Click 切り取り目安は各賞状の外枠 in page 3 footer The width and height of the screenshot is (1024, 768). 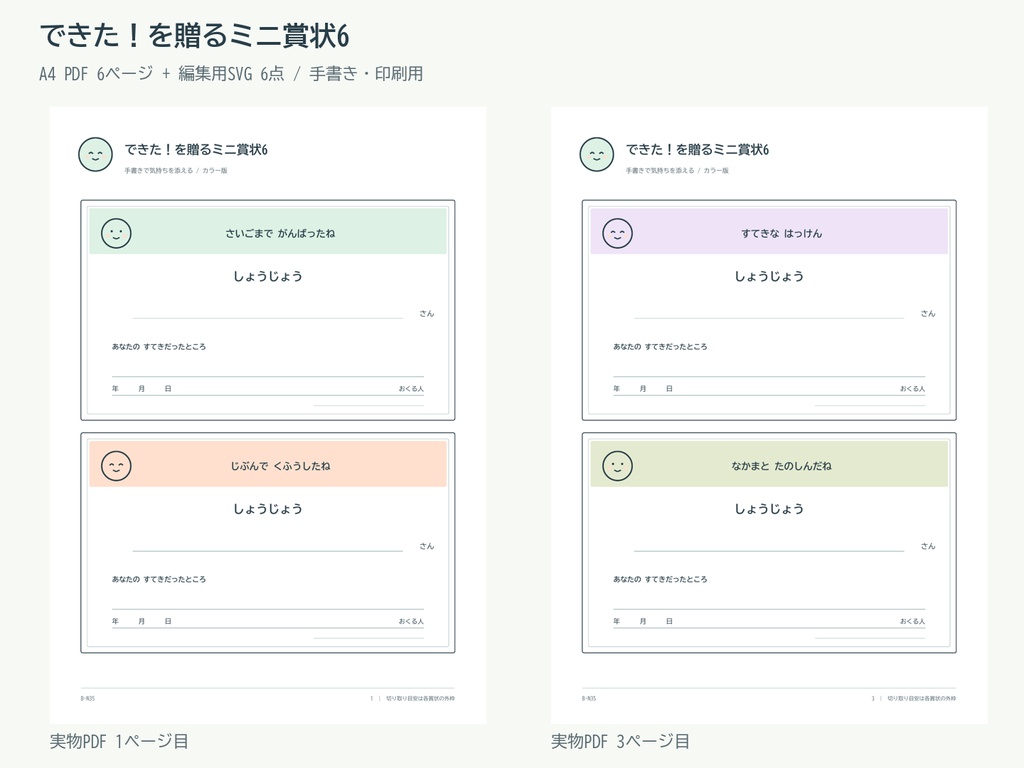click(x=921, y=698)
